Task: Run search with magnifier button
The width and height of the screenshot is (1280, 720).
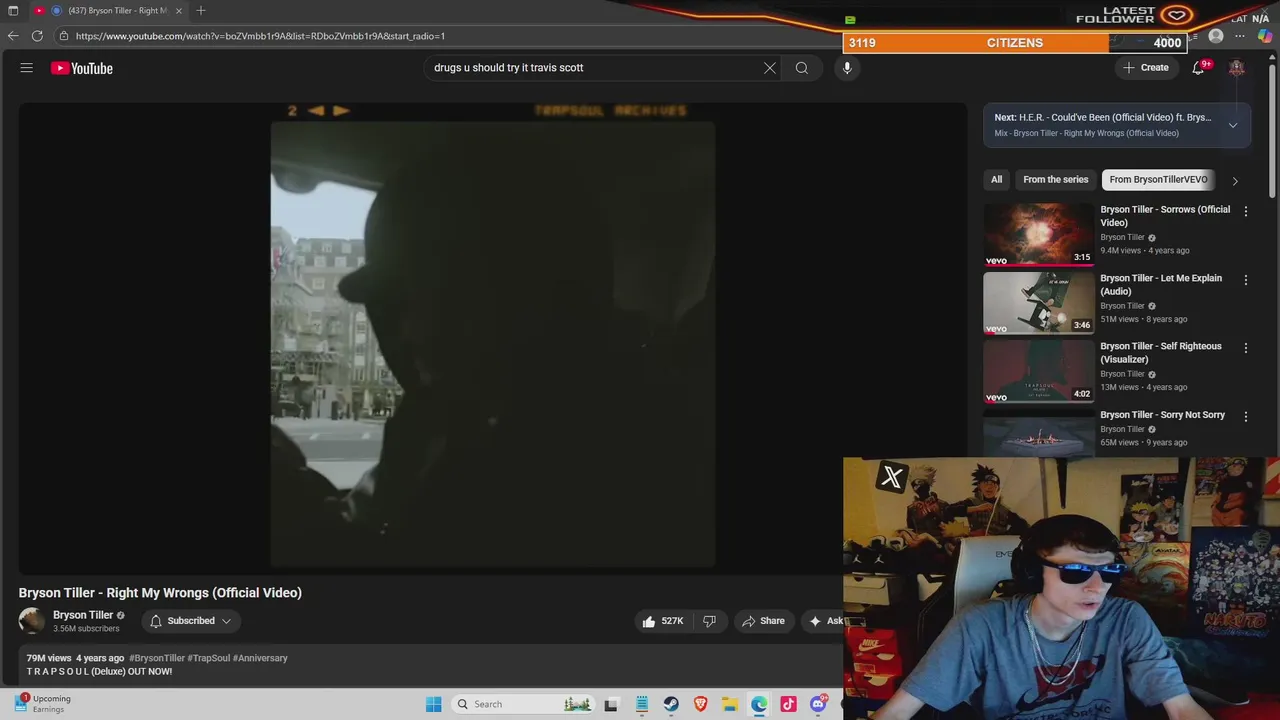Action: coord(802,68)
